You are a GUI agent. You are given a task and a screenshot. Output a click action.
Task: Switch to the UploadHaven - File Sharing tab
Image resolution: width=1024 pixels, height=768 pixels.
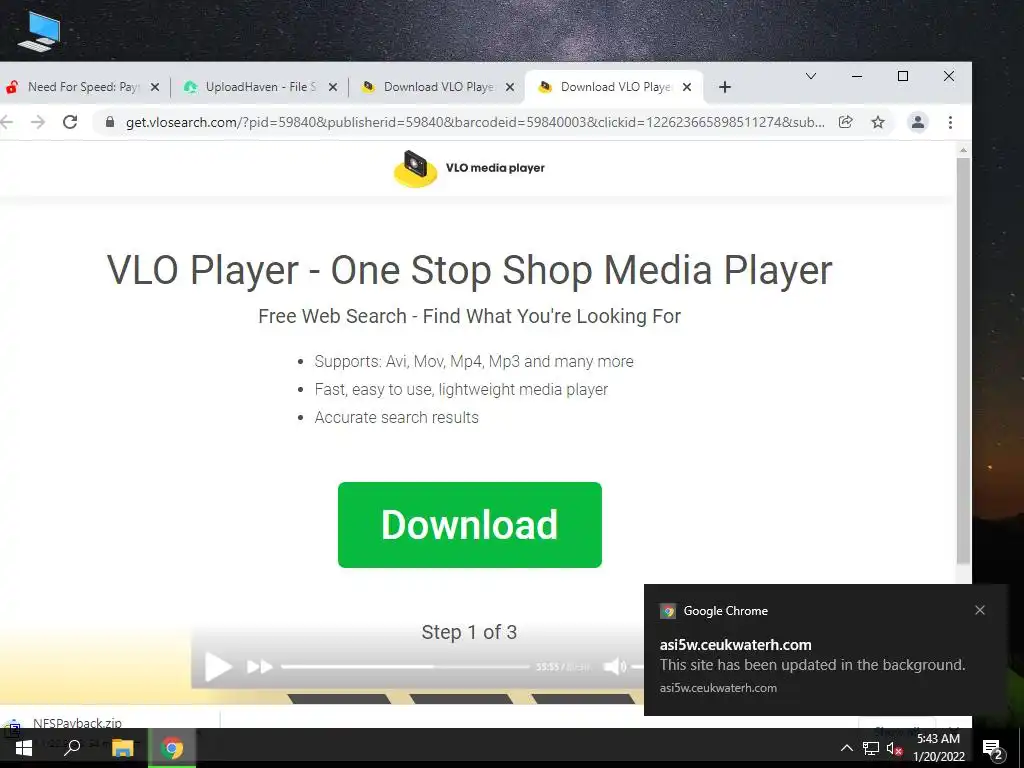click(261, 87)
